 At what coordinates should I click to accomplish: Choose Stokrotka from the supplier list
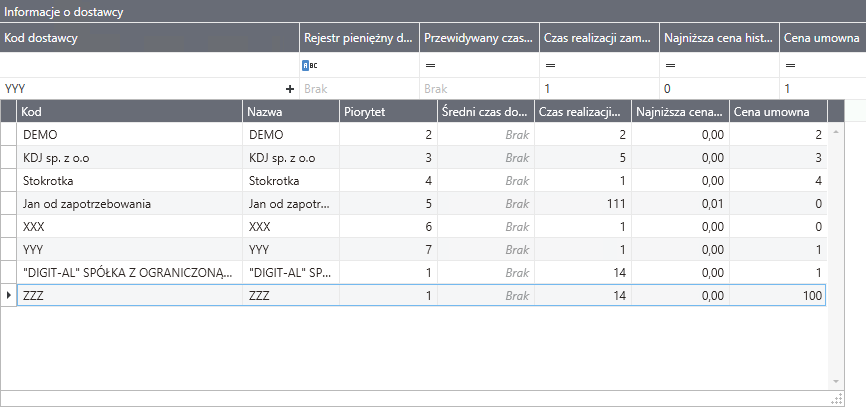(x=130, y=181)
